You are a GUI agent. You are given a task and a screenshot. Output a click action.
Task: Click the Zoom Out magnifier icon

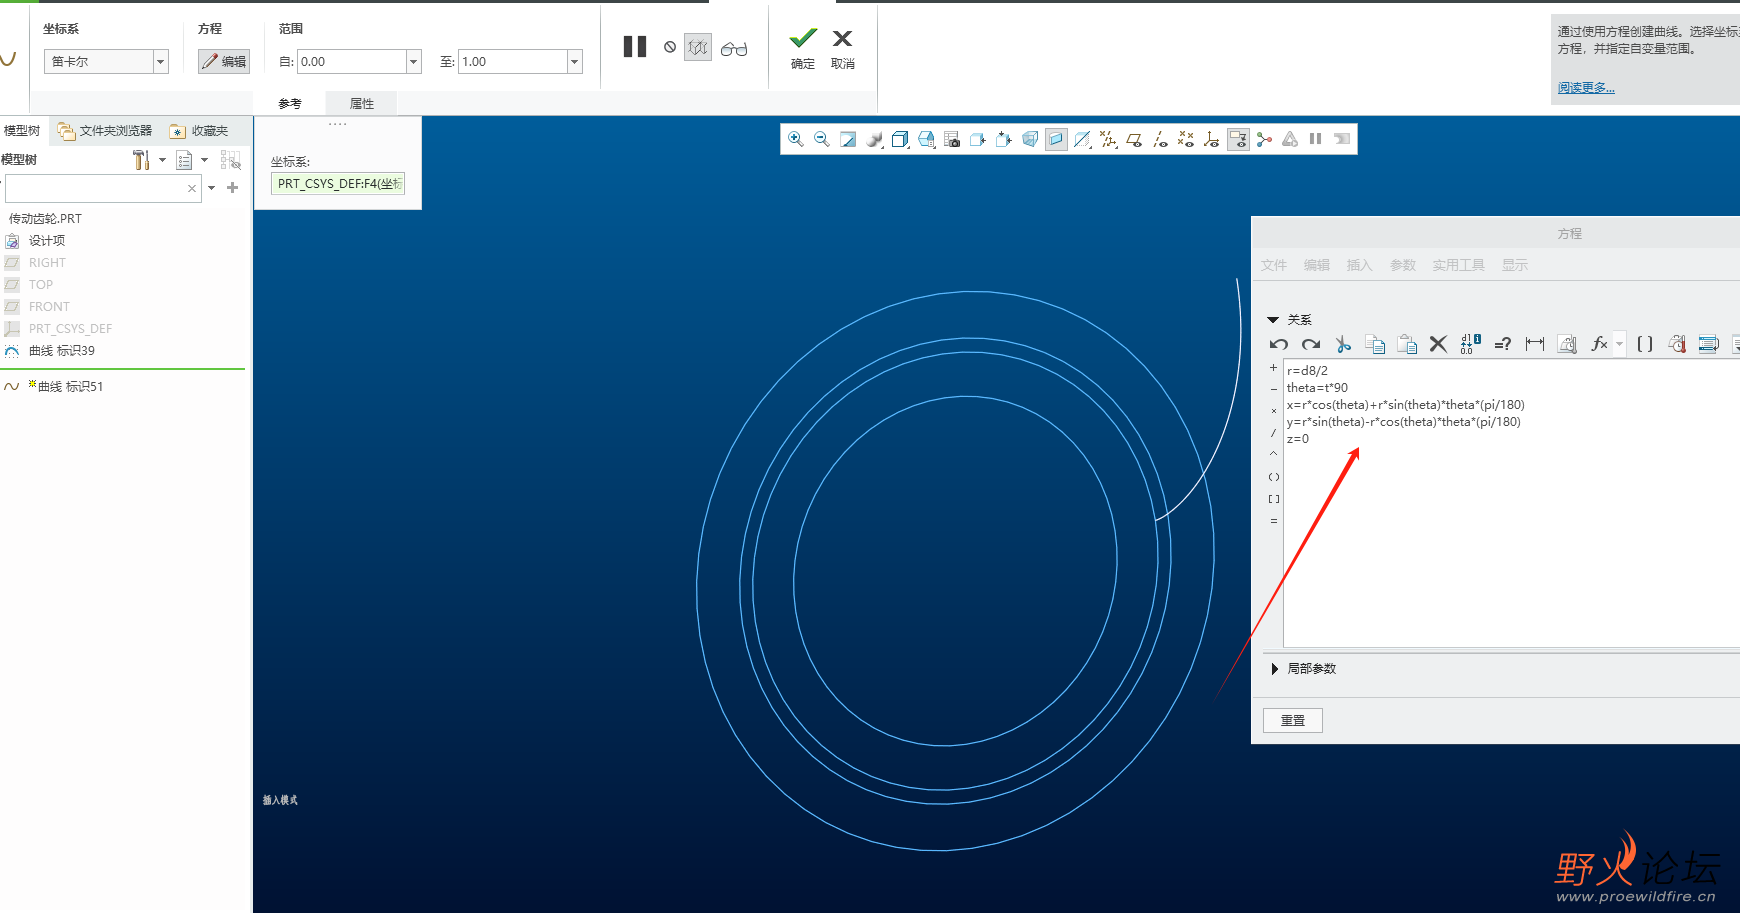822,139
